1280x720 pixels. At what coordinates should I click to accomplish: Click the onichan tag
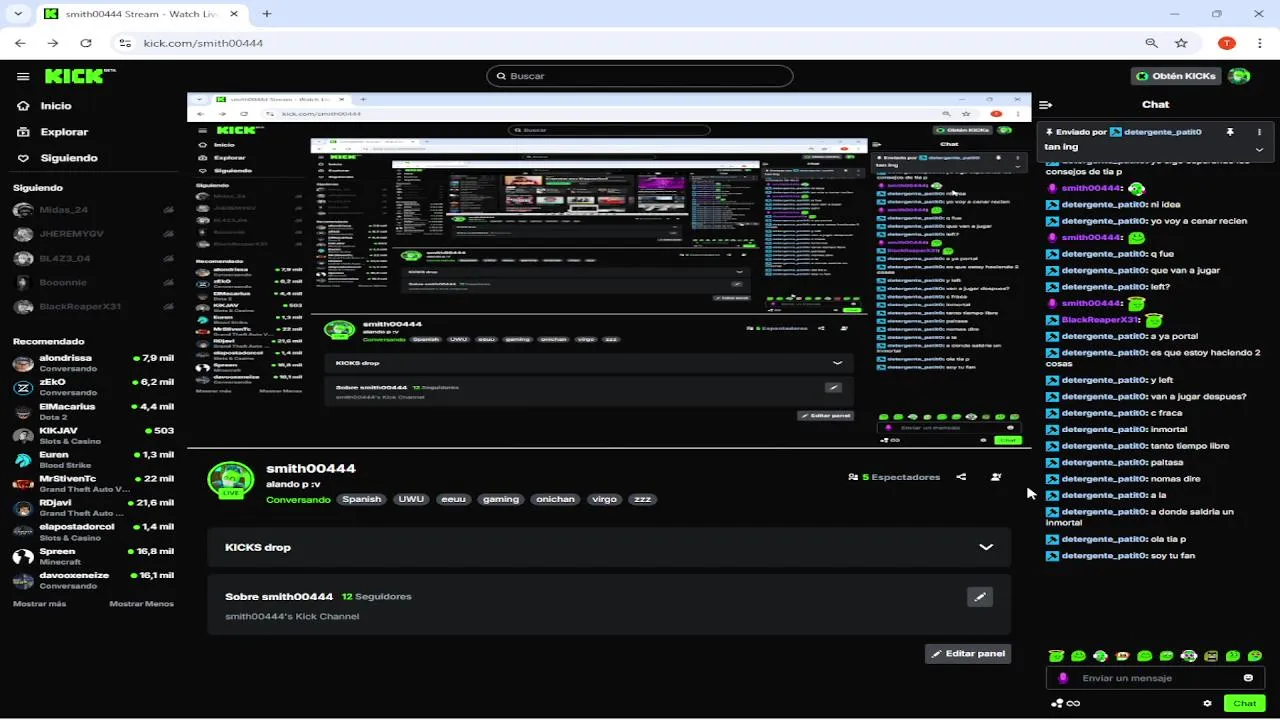554,499
